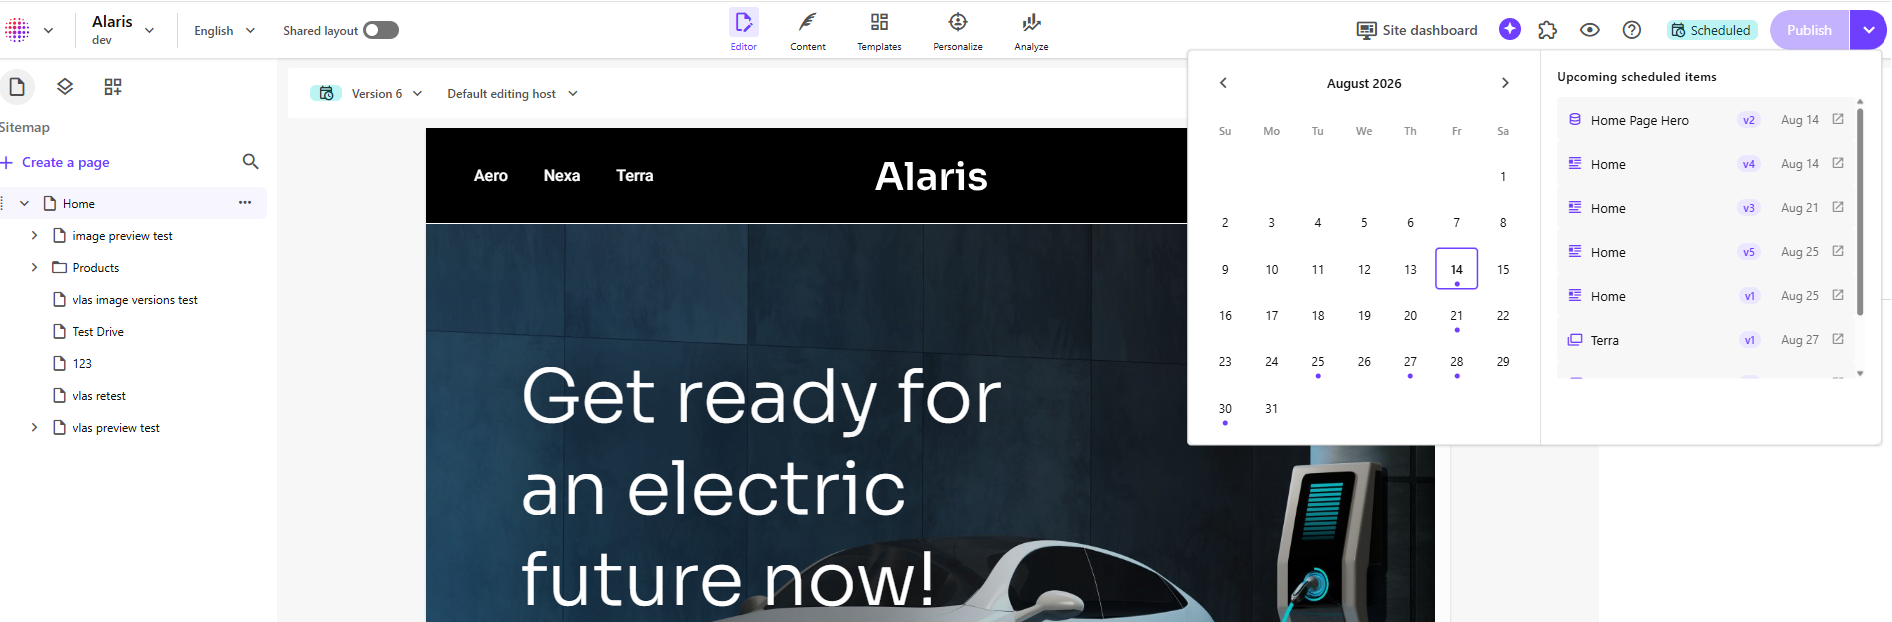Open the Personalize tab
The height and width of the screenshot is (622, 1892).
tap(958, 30)
